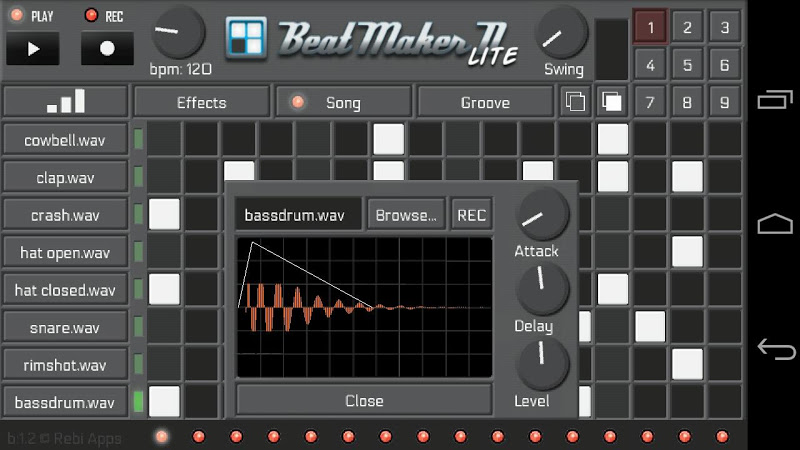Select the snare.wav track label
This screenshot has width=800, height=450.
tap(65, 327)
